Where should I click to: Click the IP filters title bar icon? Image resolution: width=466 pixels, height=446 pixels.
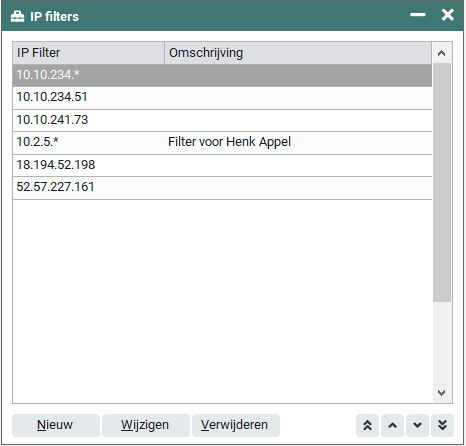(x=17, y=16)
